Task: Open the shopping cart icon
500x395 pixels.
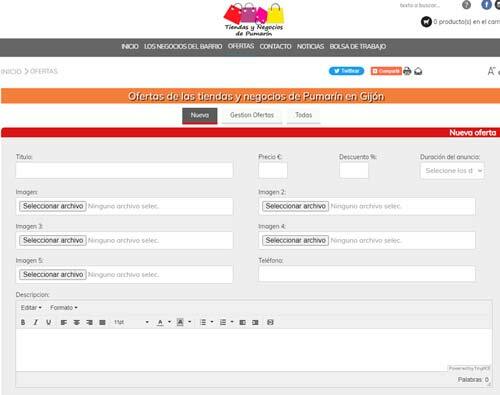Action: 426,22
